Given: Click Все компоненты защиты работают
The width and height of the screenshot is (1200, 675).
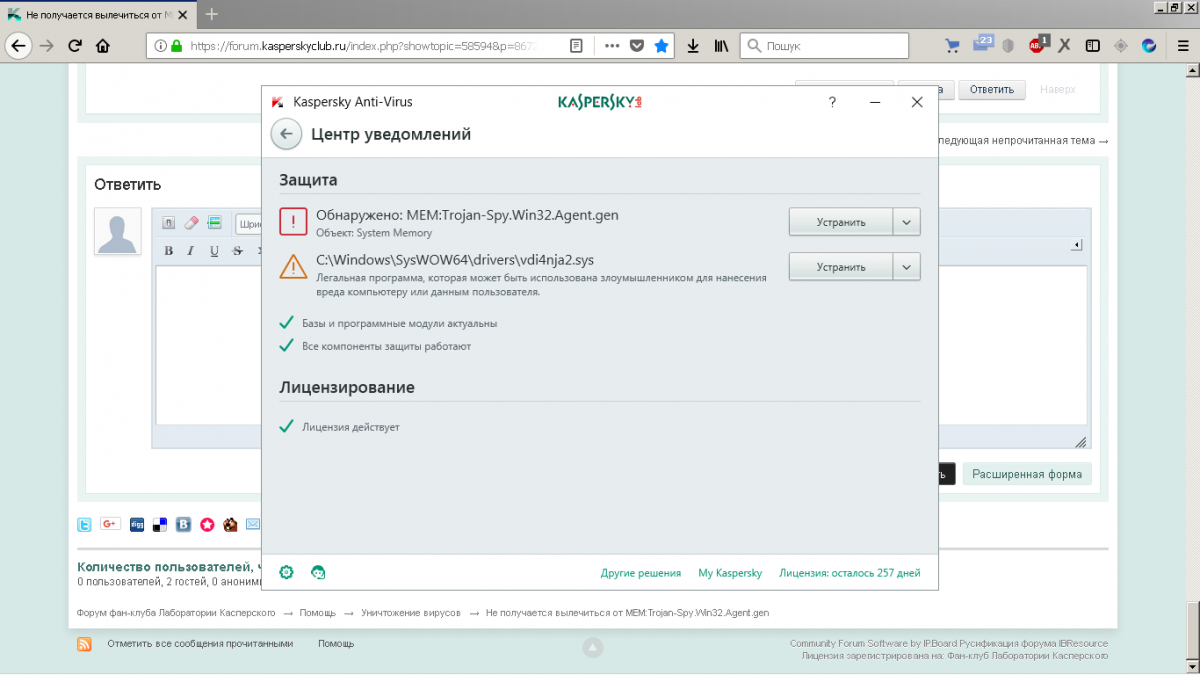Looking at the screenshot, I should 386,346.
